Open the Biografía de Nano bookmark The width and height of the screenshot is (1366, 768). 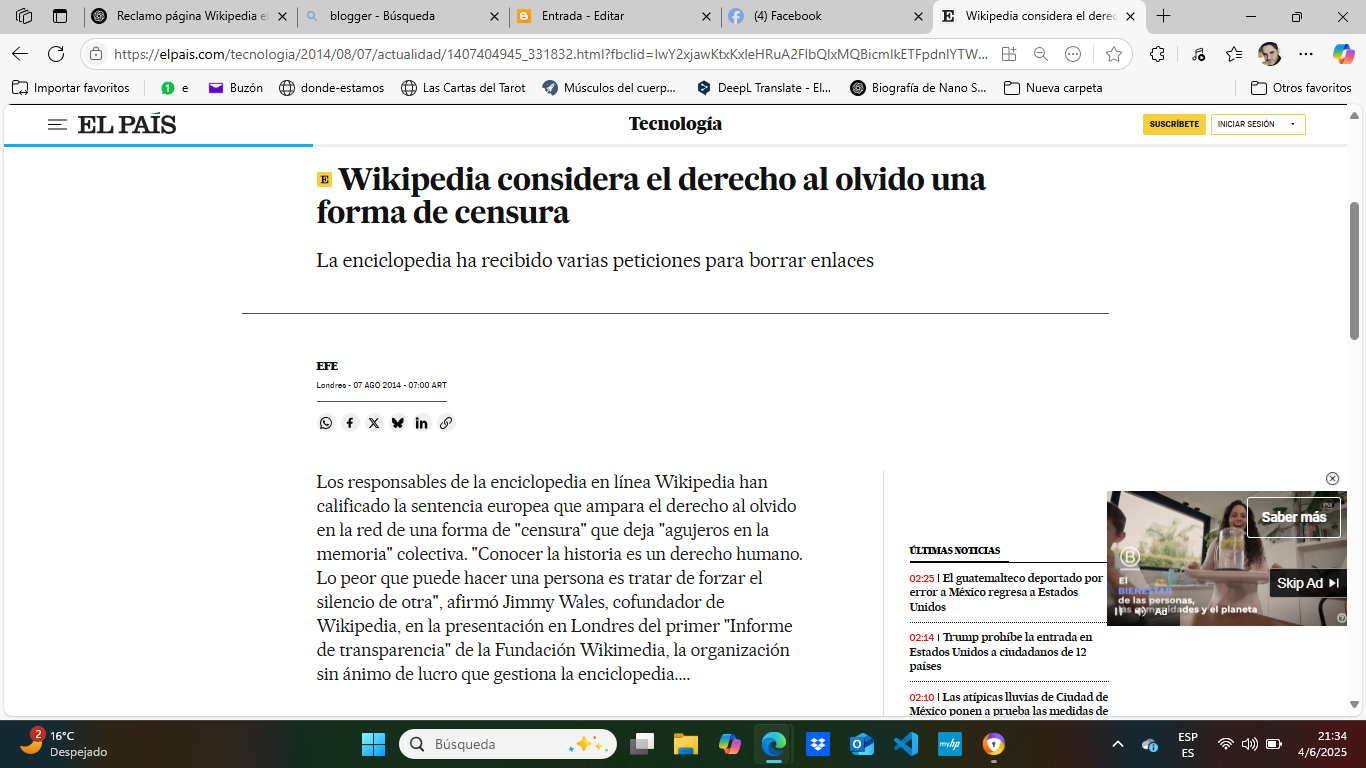(918, 88)
